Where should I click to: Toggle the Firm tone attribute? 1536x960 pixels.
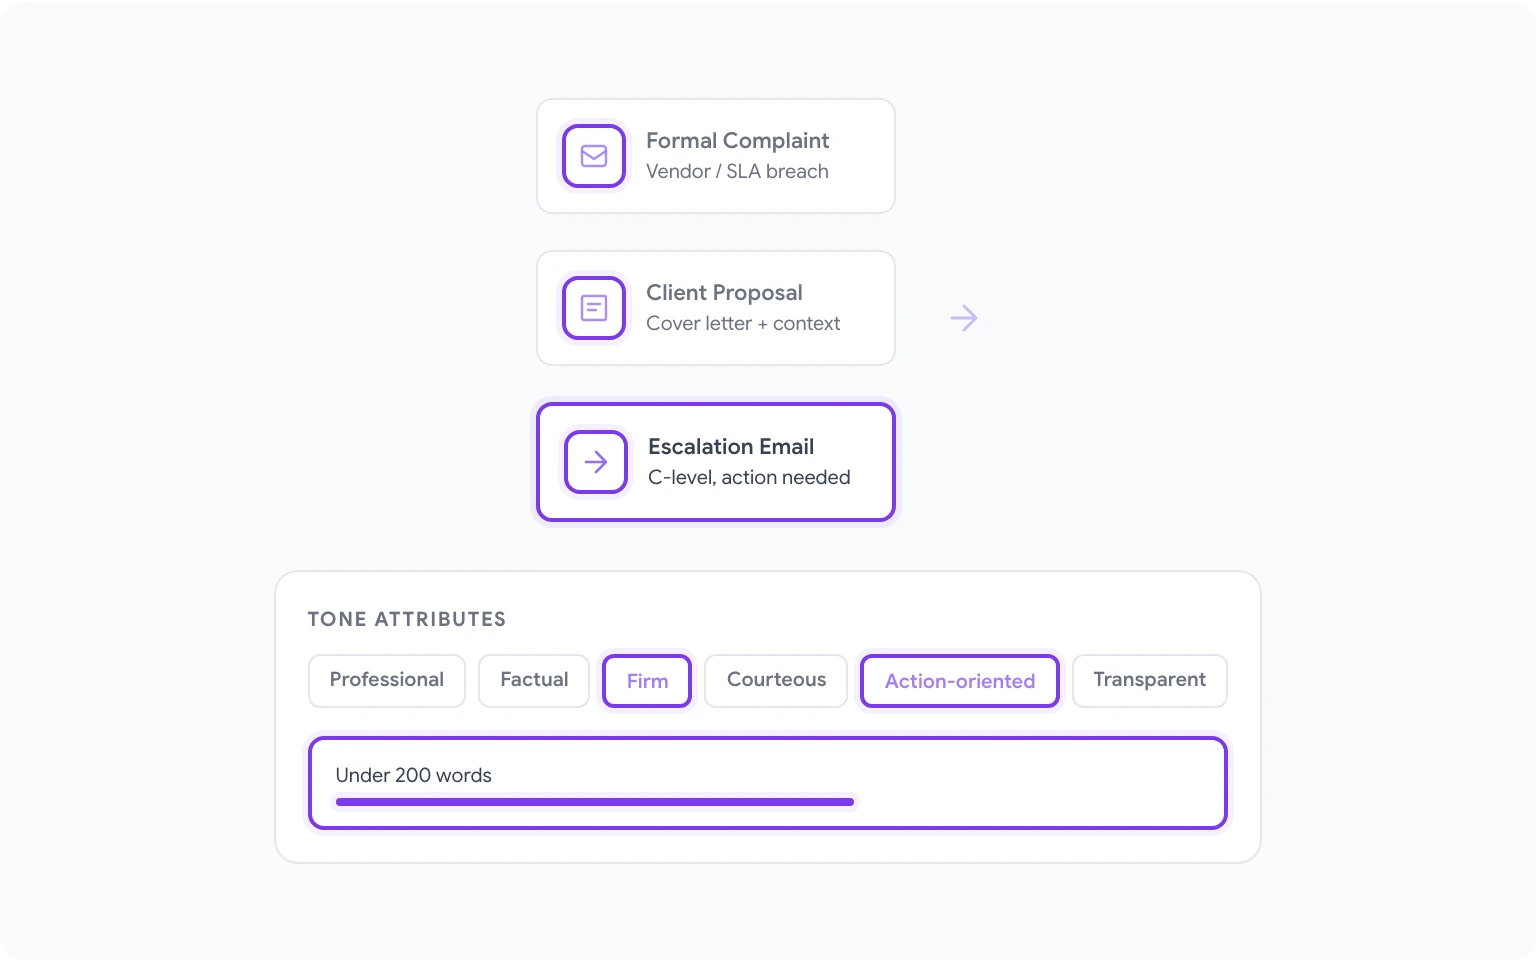[646, 681]
